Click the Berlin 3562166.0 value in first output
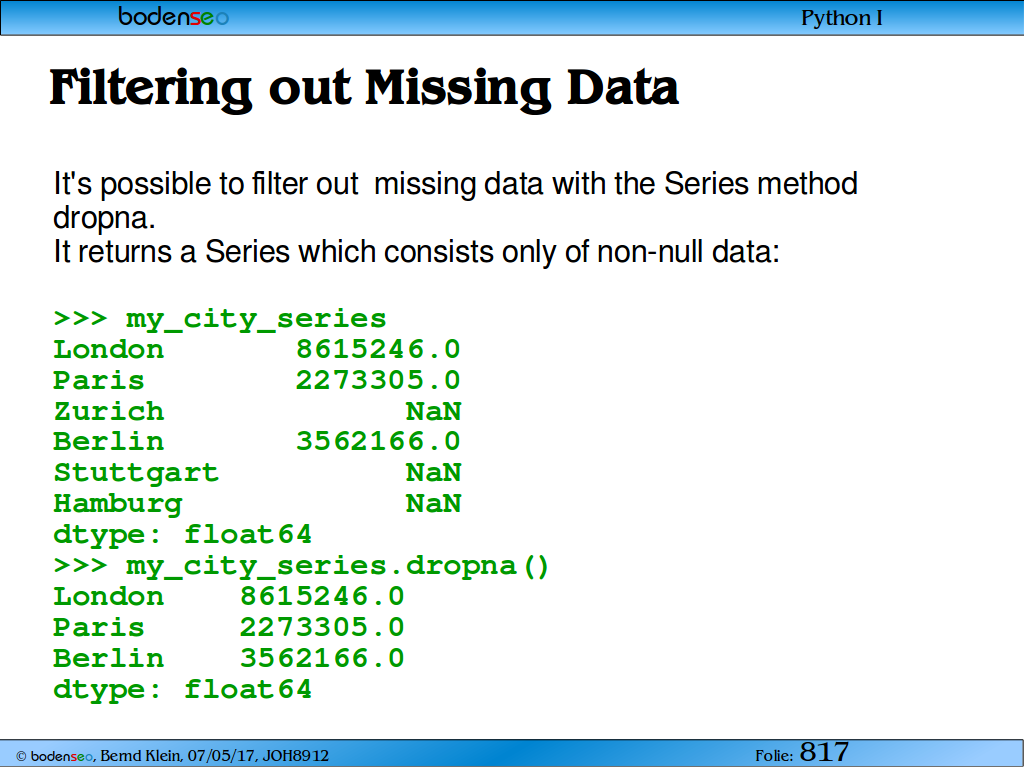Image resolution: width=1024 pixels, height=768 pixels. pos(378,441)
